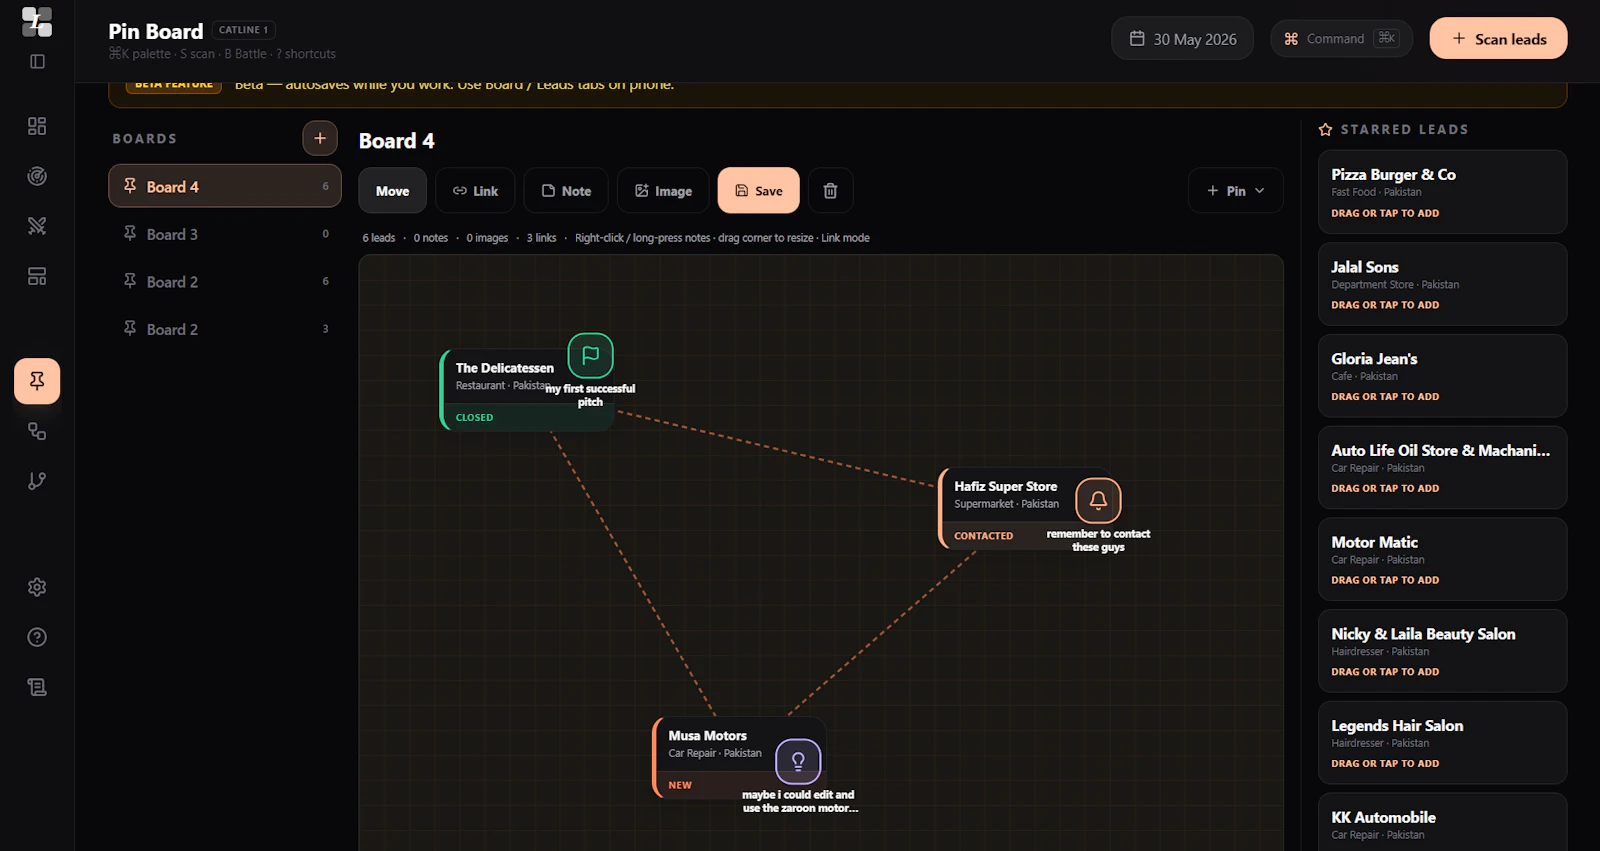Click the CATLINE 1 badge

click(x=243, y=30)
